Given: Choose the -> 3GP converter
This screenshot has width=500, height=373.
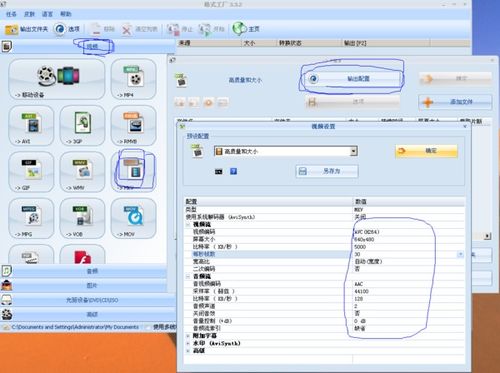Looking at the screenshot, I should coord(82,126).
